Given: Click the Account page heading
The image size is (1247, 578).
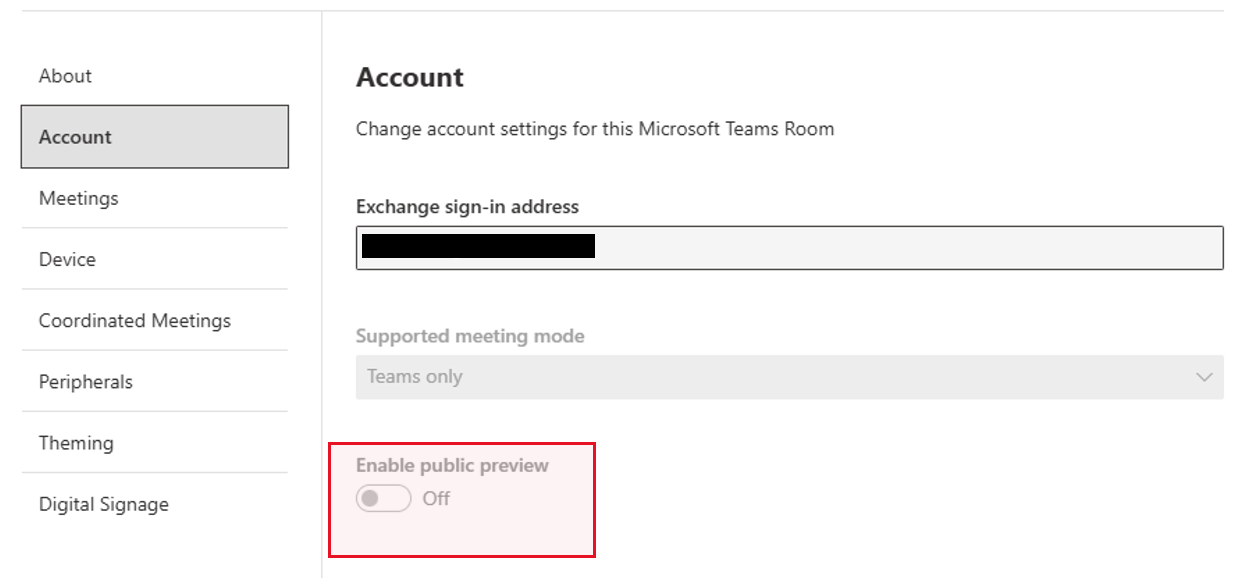Looking at the screenshot, I should tap(410, 77).
